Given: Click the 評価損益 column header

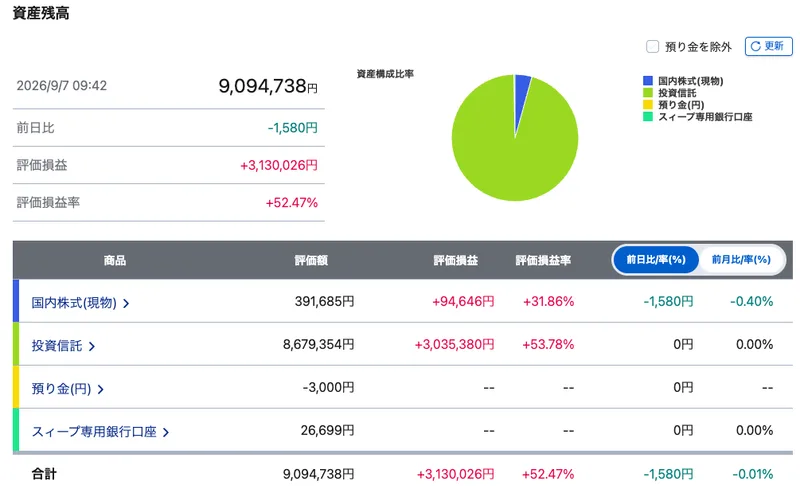Looking at the screenshot, I should pyautogui.click(x=456, y=261).
